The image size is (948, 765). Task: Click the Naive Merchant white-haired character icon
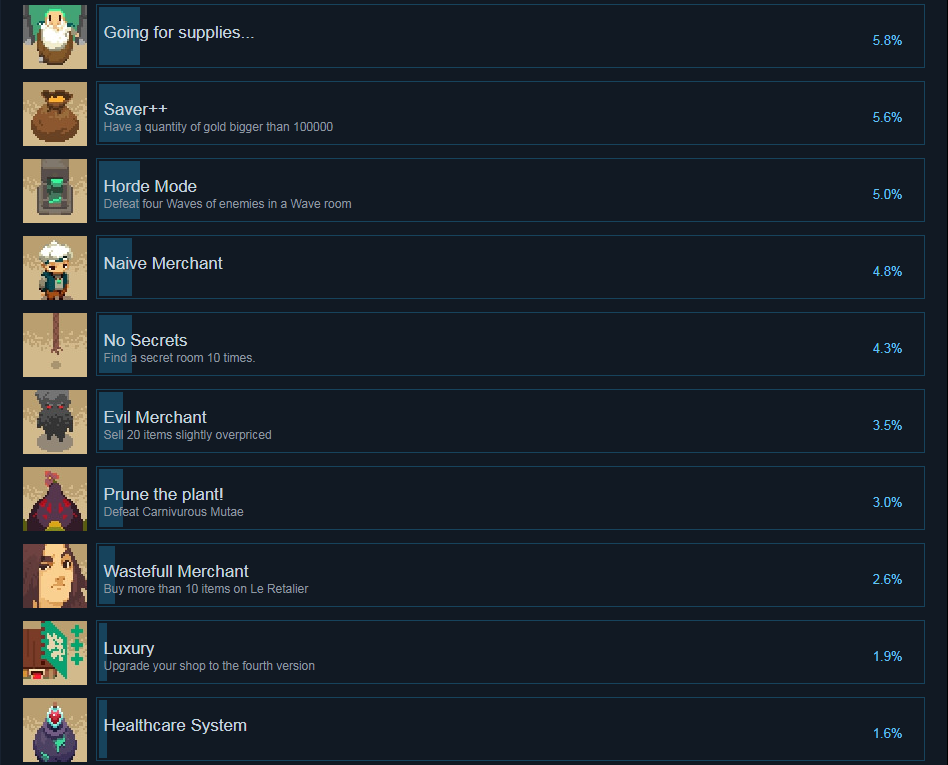(x=55, y=268)
